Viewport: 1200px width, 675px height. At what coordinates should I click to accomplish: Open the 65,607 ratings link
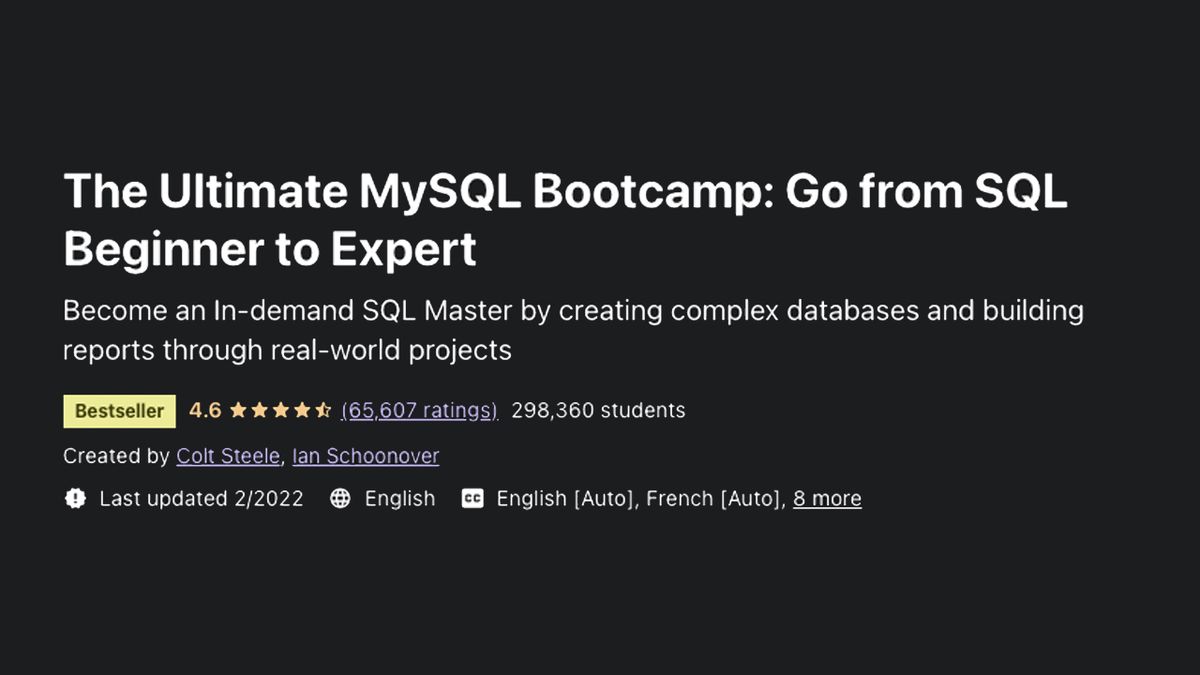(x=419, y=410)
